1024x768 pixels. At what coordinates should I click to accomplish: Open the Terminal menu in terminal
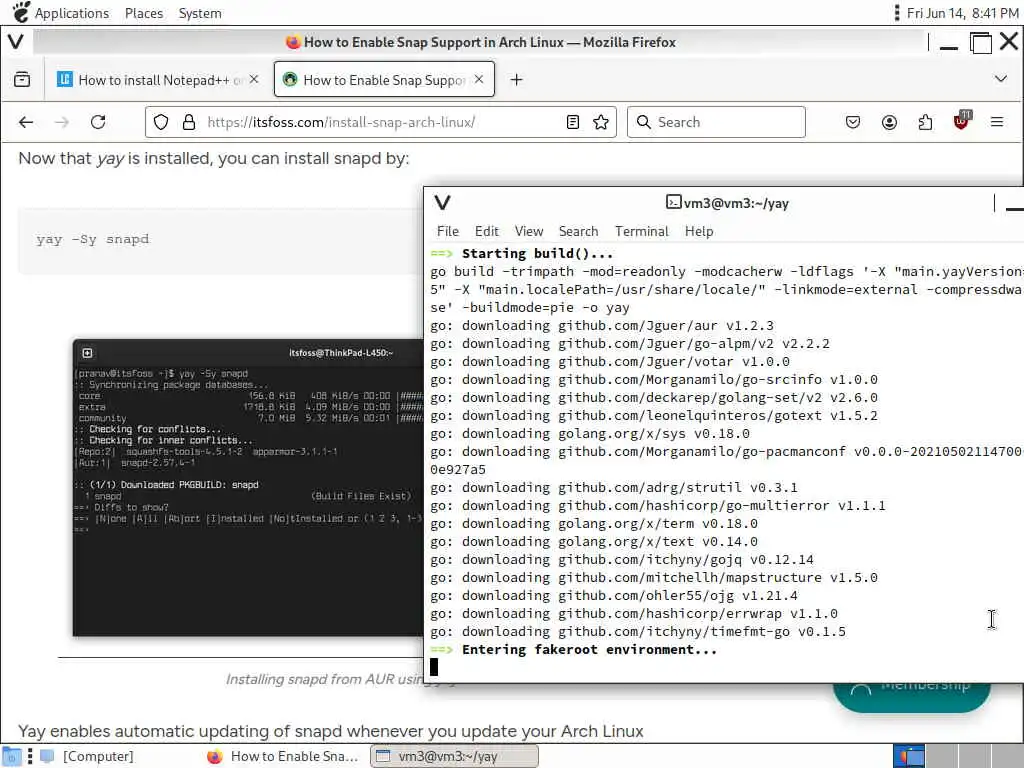pos(642,231)
